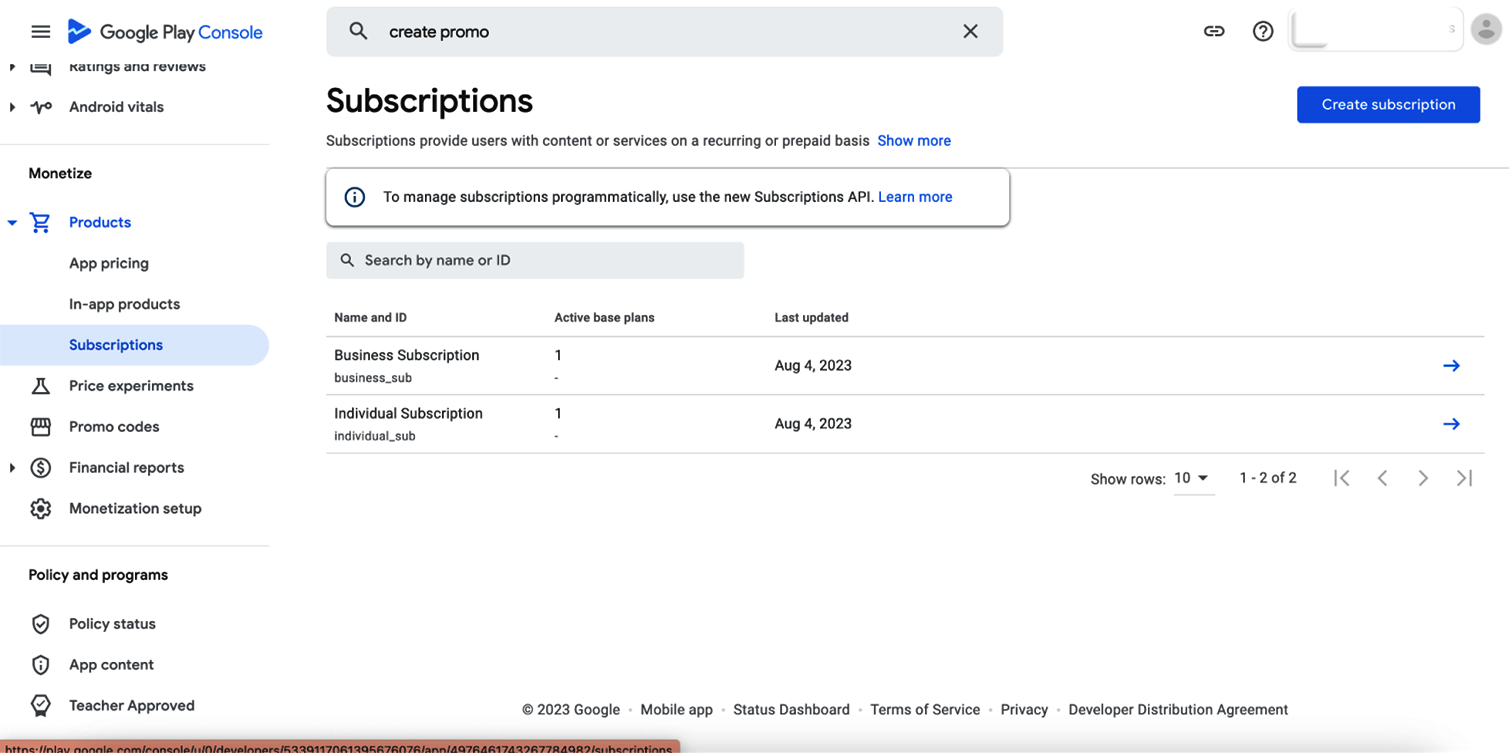Collapse the Products section in sidebar
Image resolution: width=1512 pixels, height=753 pixels.
[13, 223]
